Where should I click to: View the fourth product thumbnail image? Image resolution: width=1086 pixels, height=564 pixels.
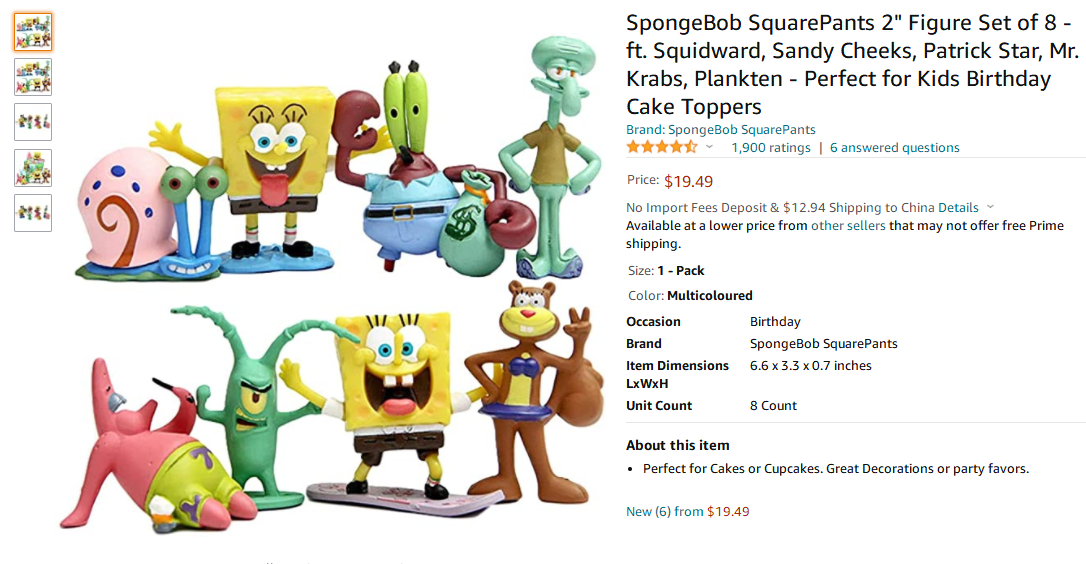pyautogui.click(x=33, y=168)
